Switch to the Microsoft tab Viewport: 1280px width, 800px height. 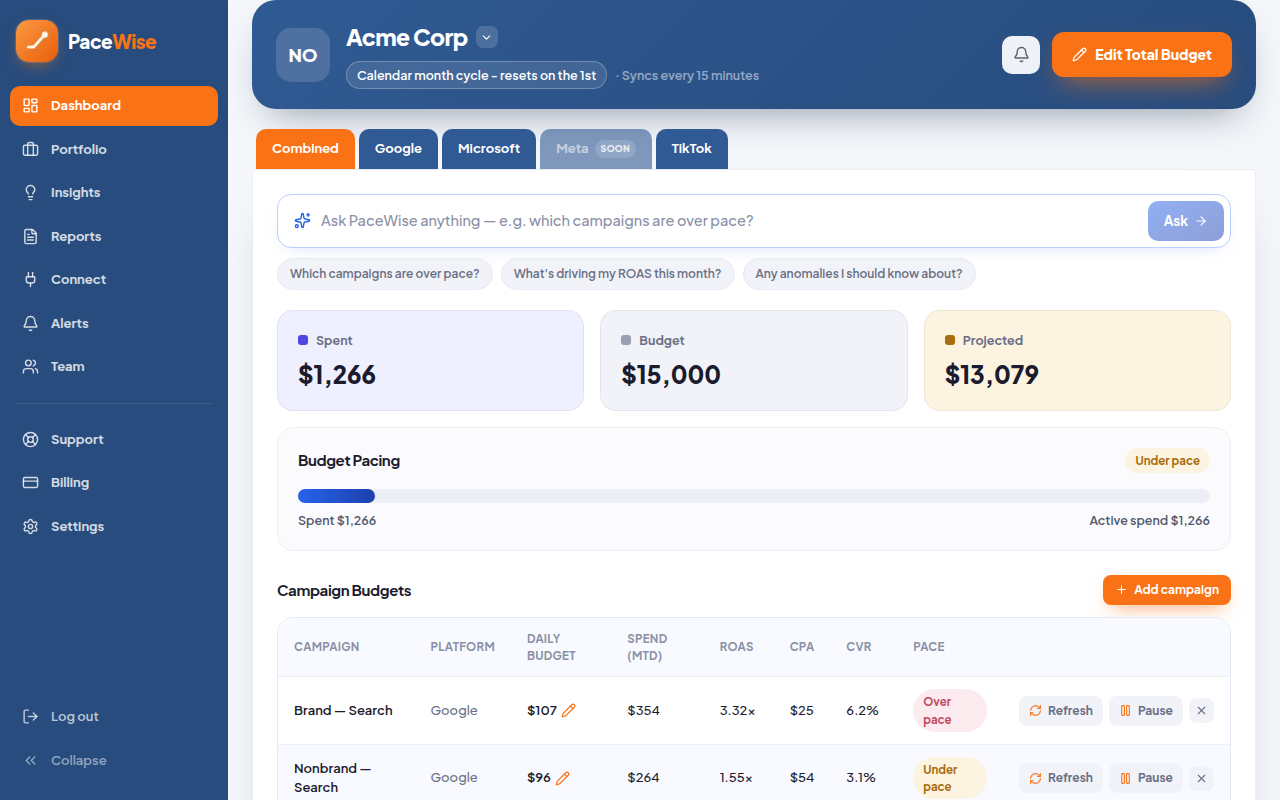[489, 149]
